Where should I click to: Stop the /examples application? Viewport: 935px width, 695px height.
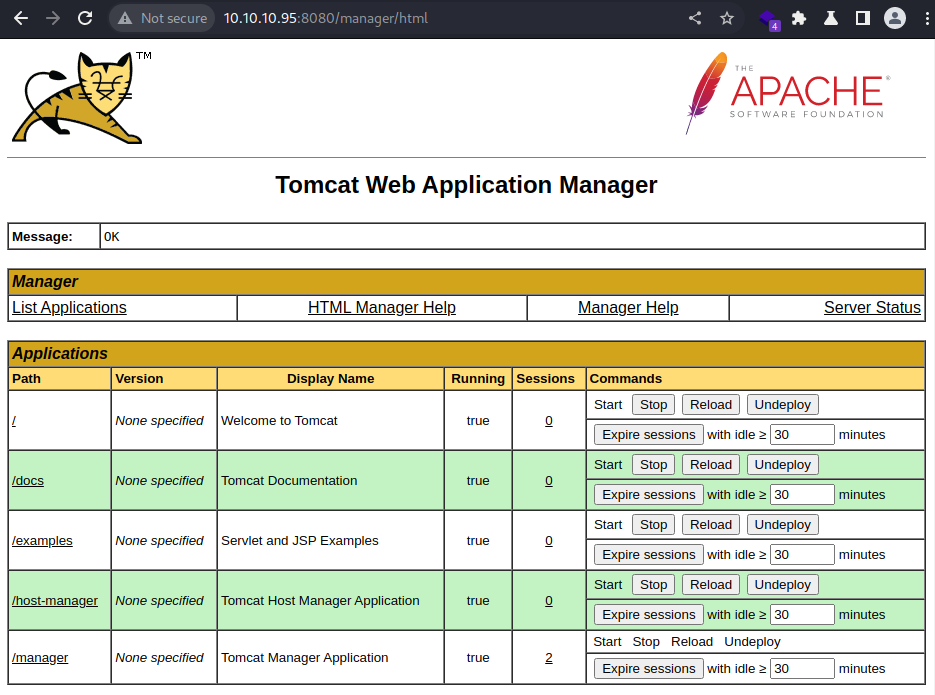[654, 525]
